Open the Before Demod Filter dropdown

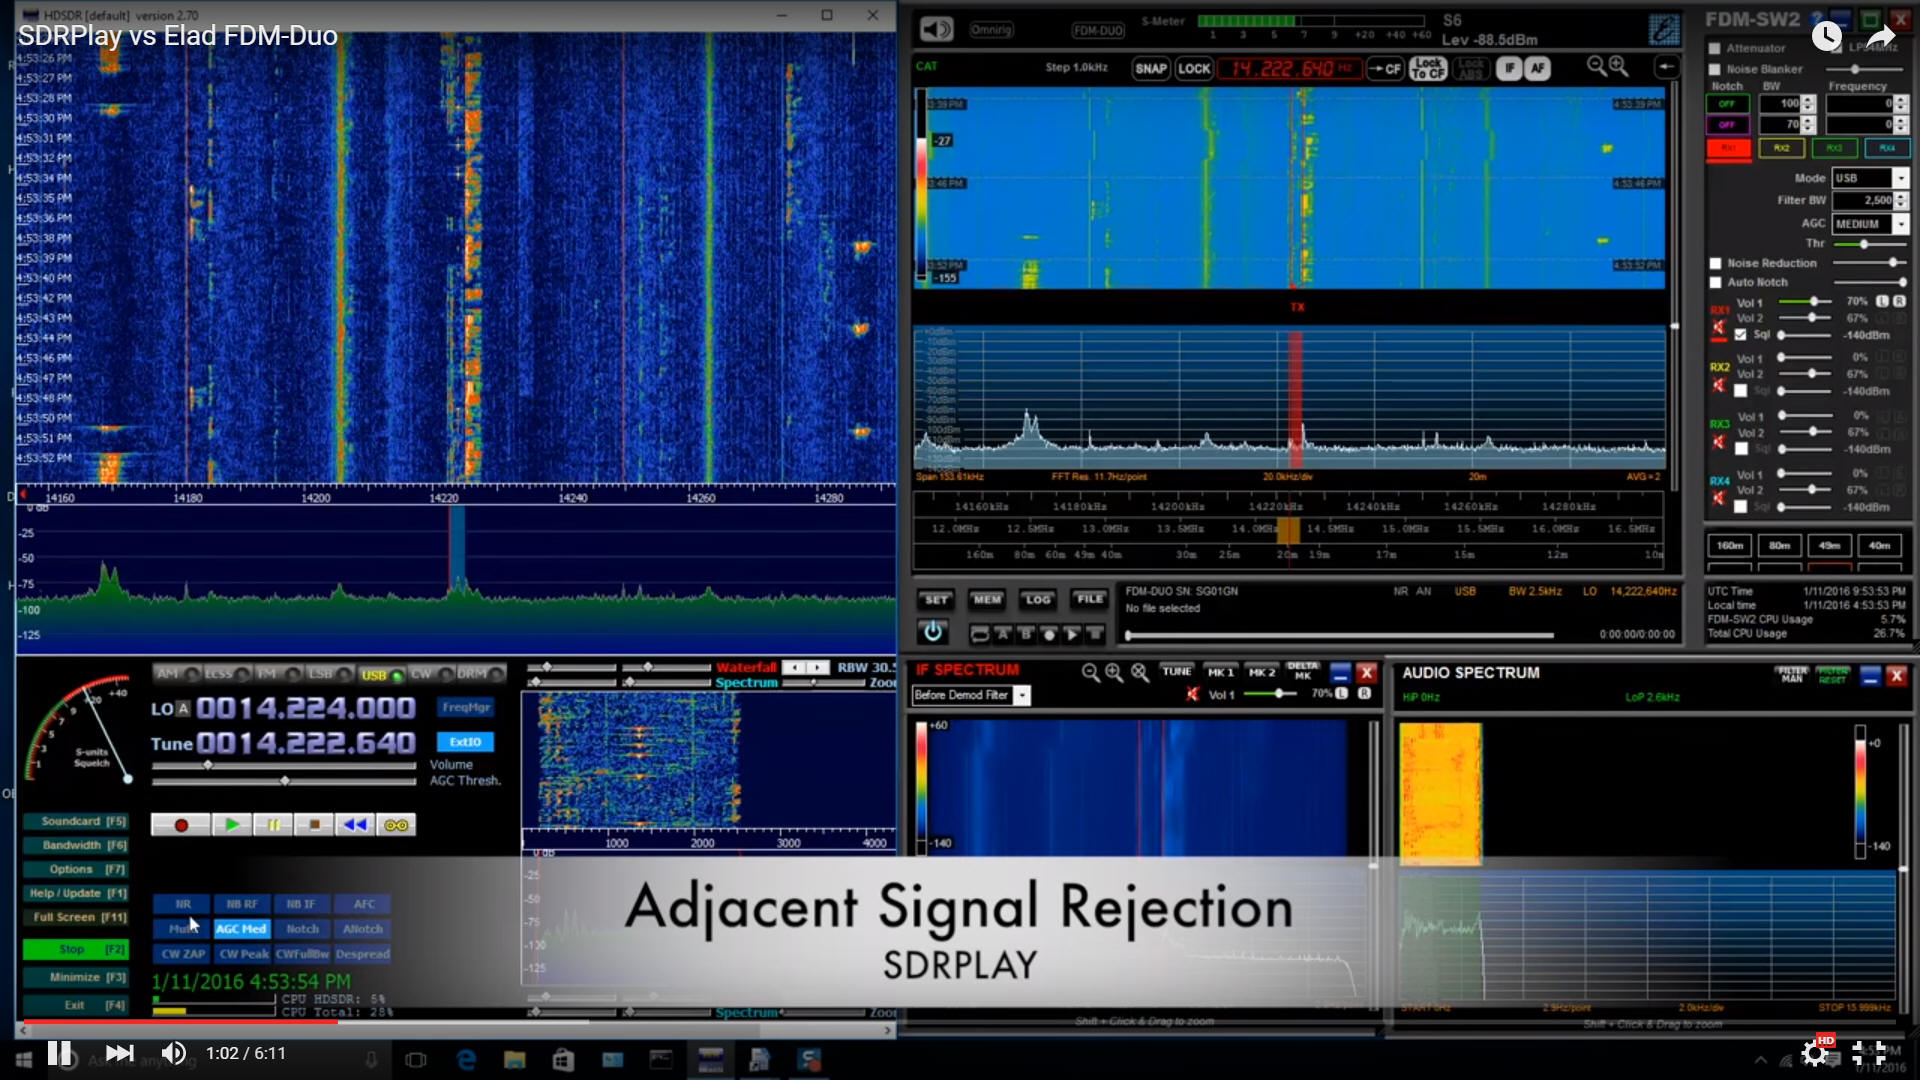click(1022, 695)
